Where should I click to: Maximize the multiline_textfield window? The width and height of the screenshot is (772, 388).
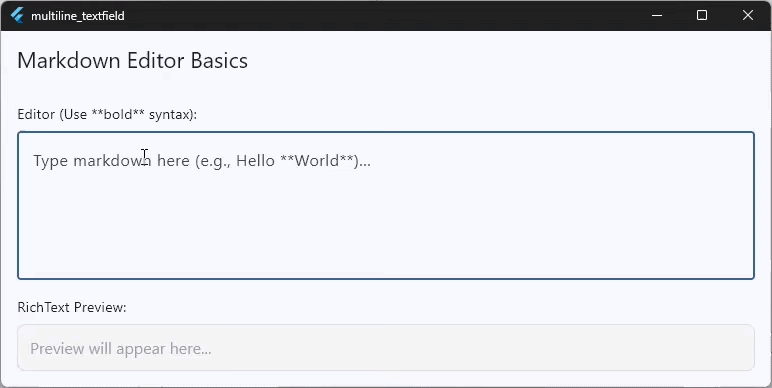702,15
